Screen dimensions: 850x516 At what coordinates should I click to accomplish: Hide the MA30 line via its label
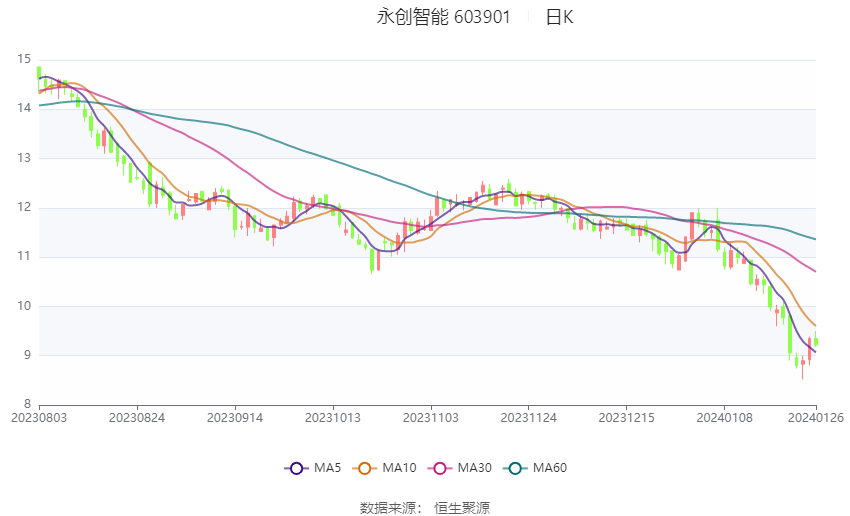[x=474, y=468]
